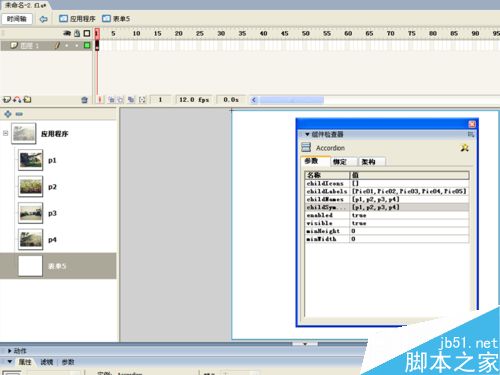Open the component inspector panel options menu
The image size is (500, 375).
point(471,134)
